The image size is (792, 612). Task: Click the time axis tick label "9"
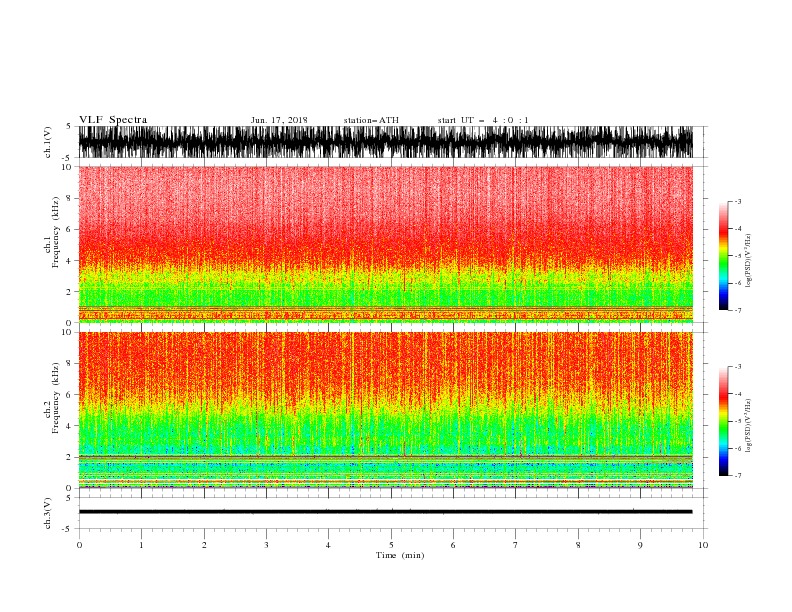(x=640, y=545)
